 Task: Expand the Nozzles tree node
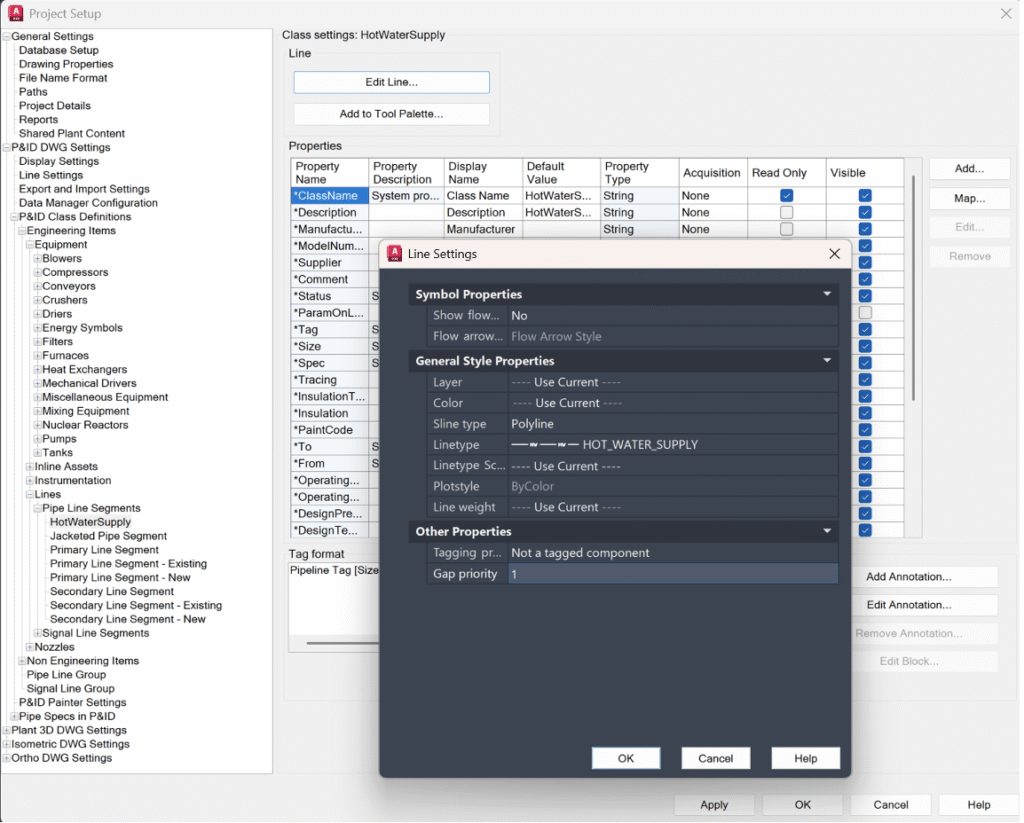click(30, 647)
